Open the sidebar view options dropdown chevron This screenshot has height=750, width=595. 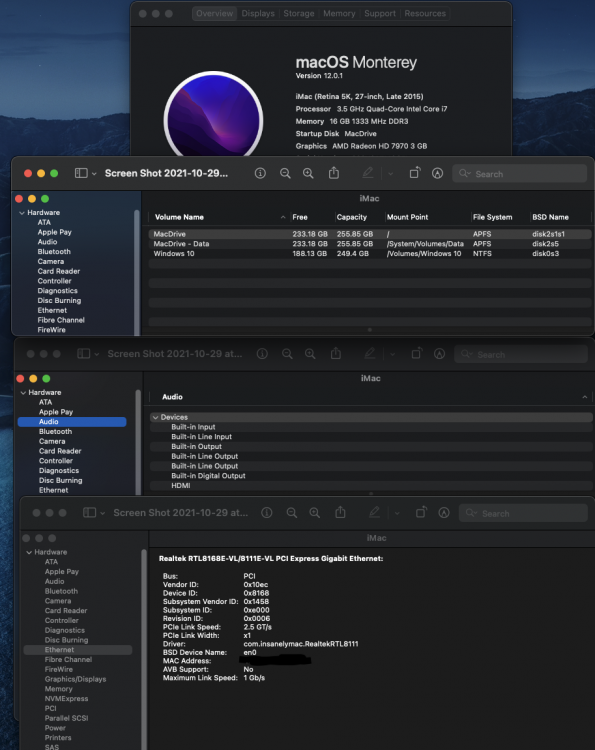coord(94,174)
